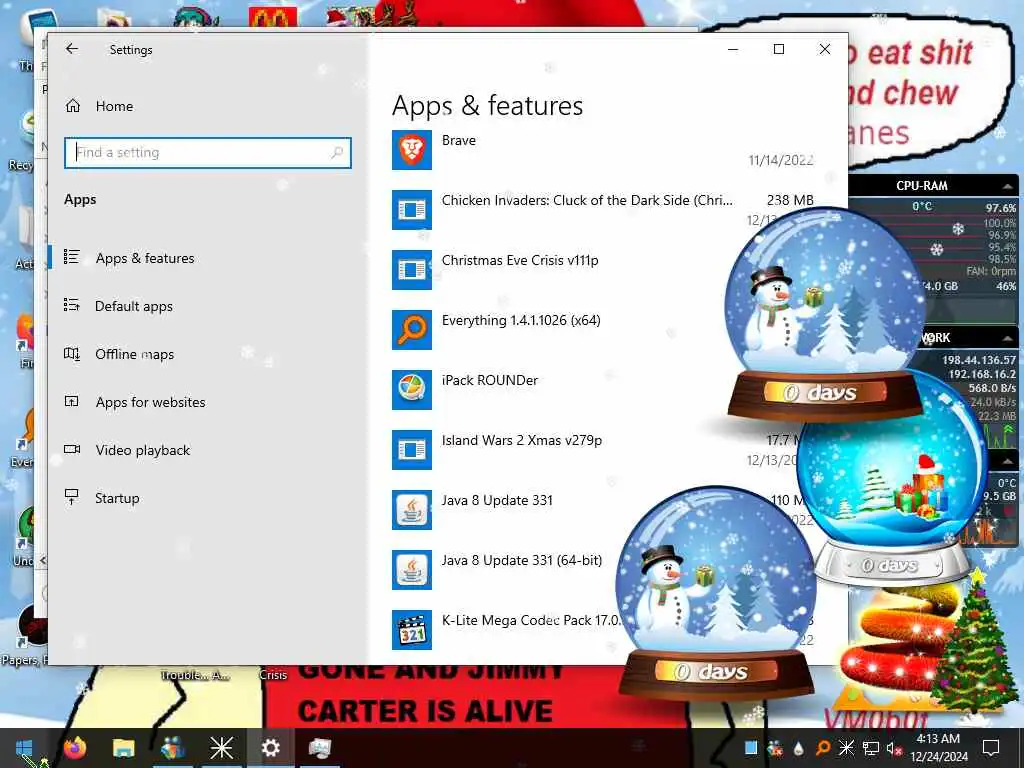Select the iPack ROUNDer app icon

point(411,390)
